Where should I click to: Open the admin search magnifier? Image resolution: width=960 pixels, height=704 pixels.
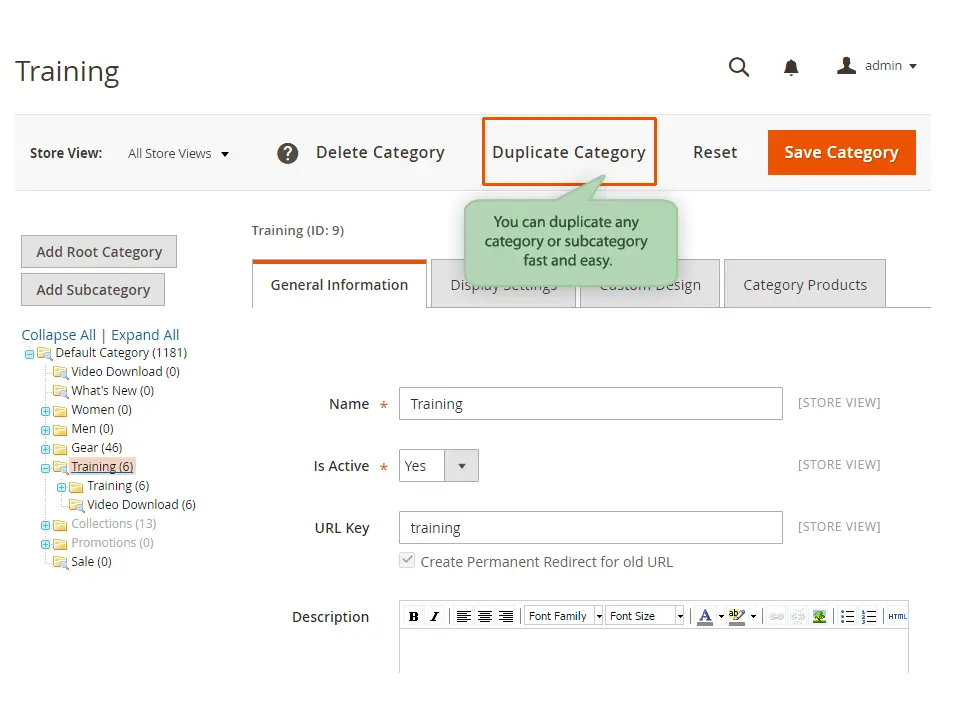click(739, 67)
